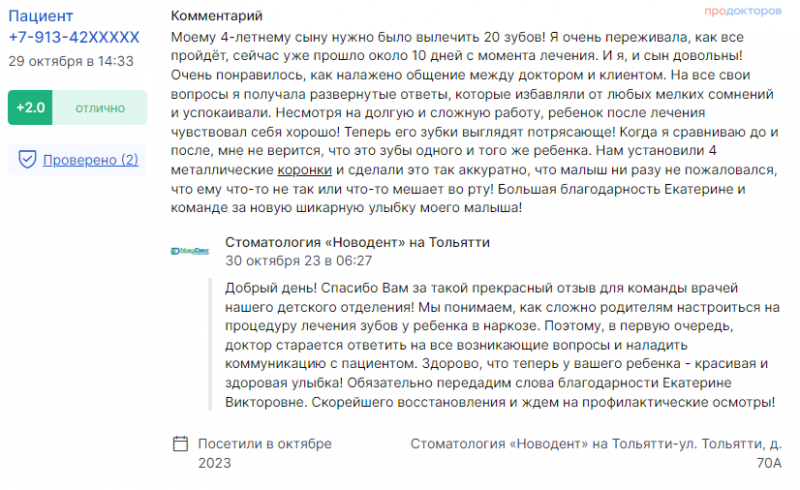Click the calendar icon near visit date
800x490 pixels.
click(x=180, y=444)
